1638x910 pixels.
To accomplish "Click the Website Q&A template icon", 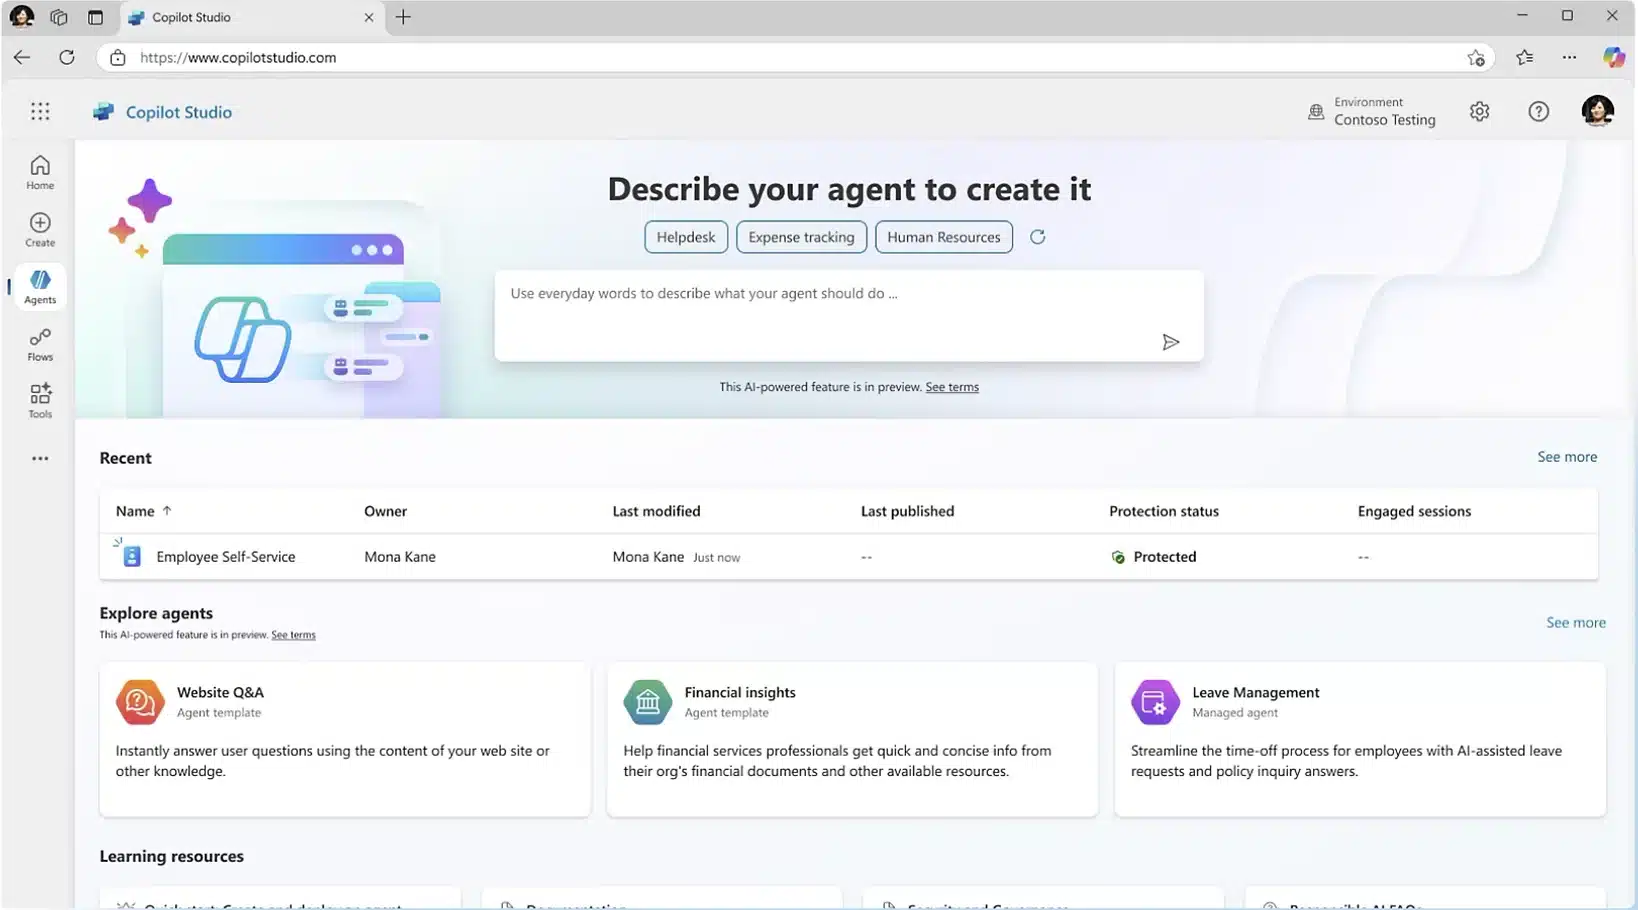I will [140, 702].
